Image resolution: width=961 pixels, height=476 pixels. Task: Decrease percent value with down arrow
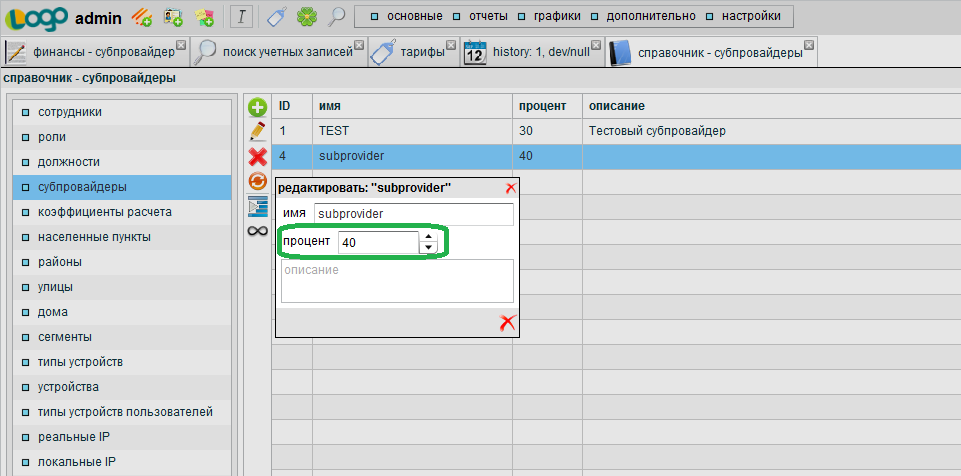click(428, 248)
